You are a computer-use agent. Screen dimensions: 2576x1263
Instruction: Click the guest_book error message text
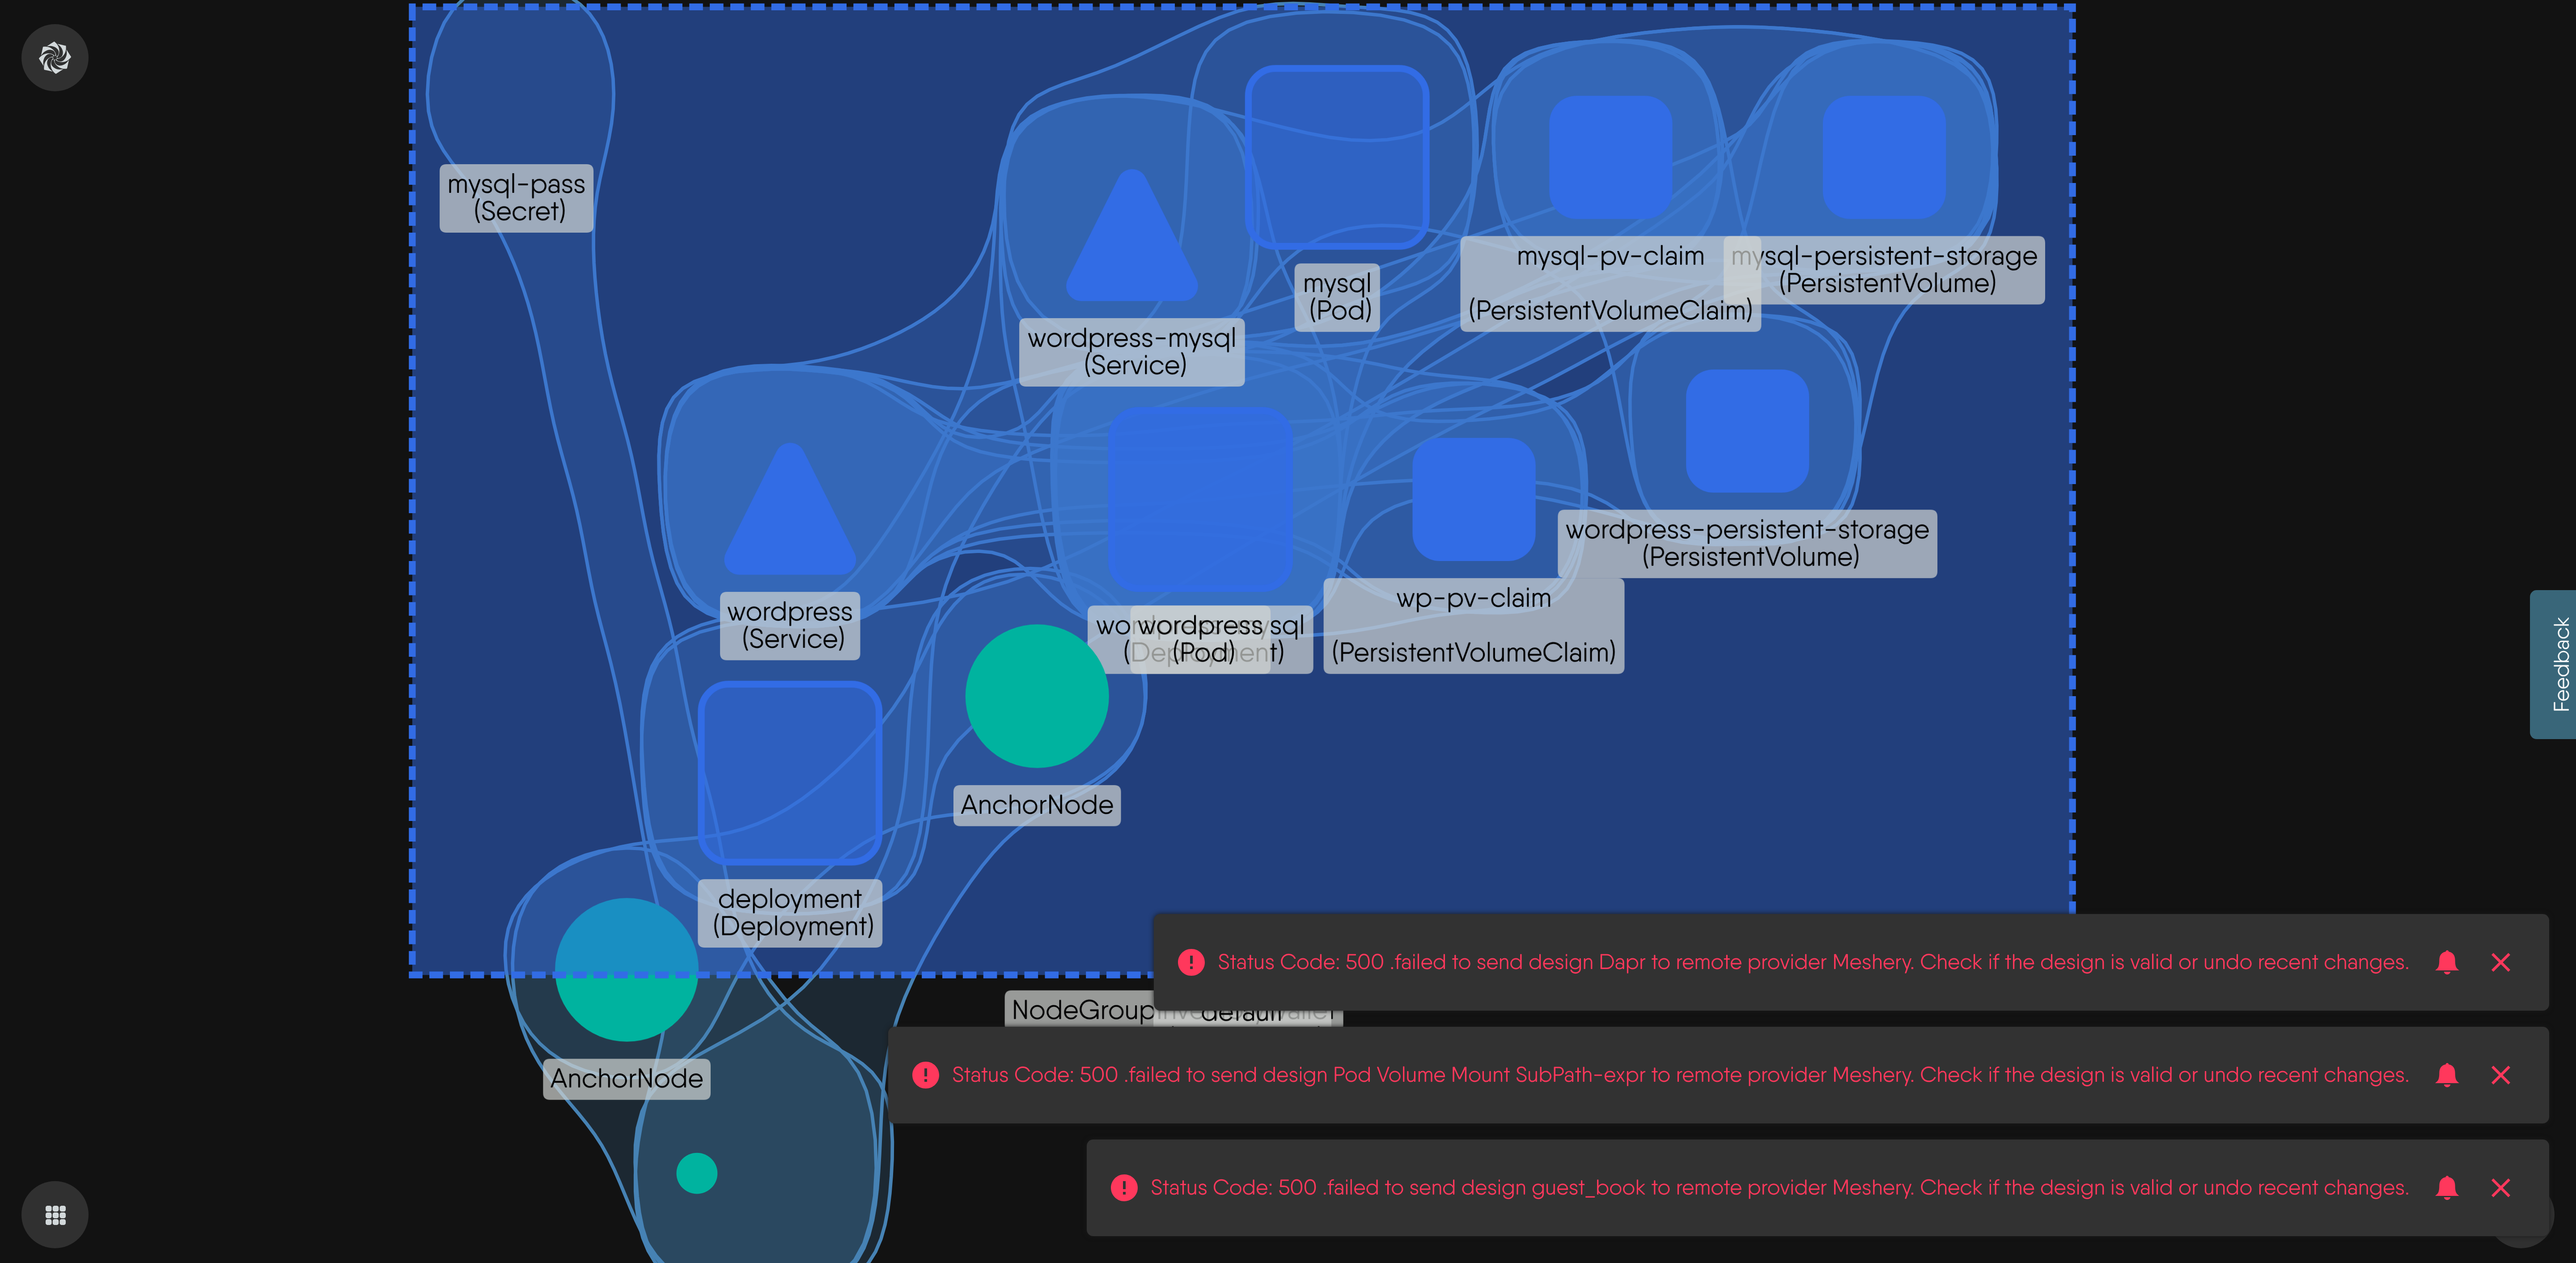(x=1779, y=1188)
